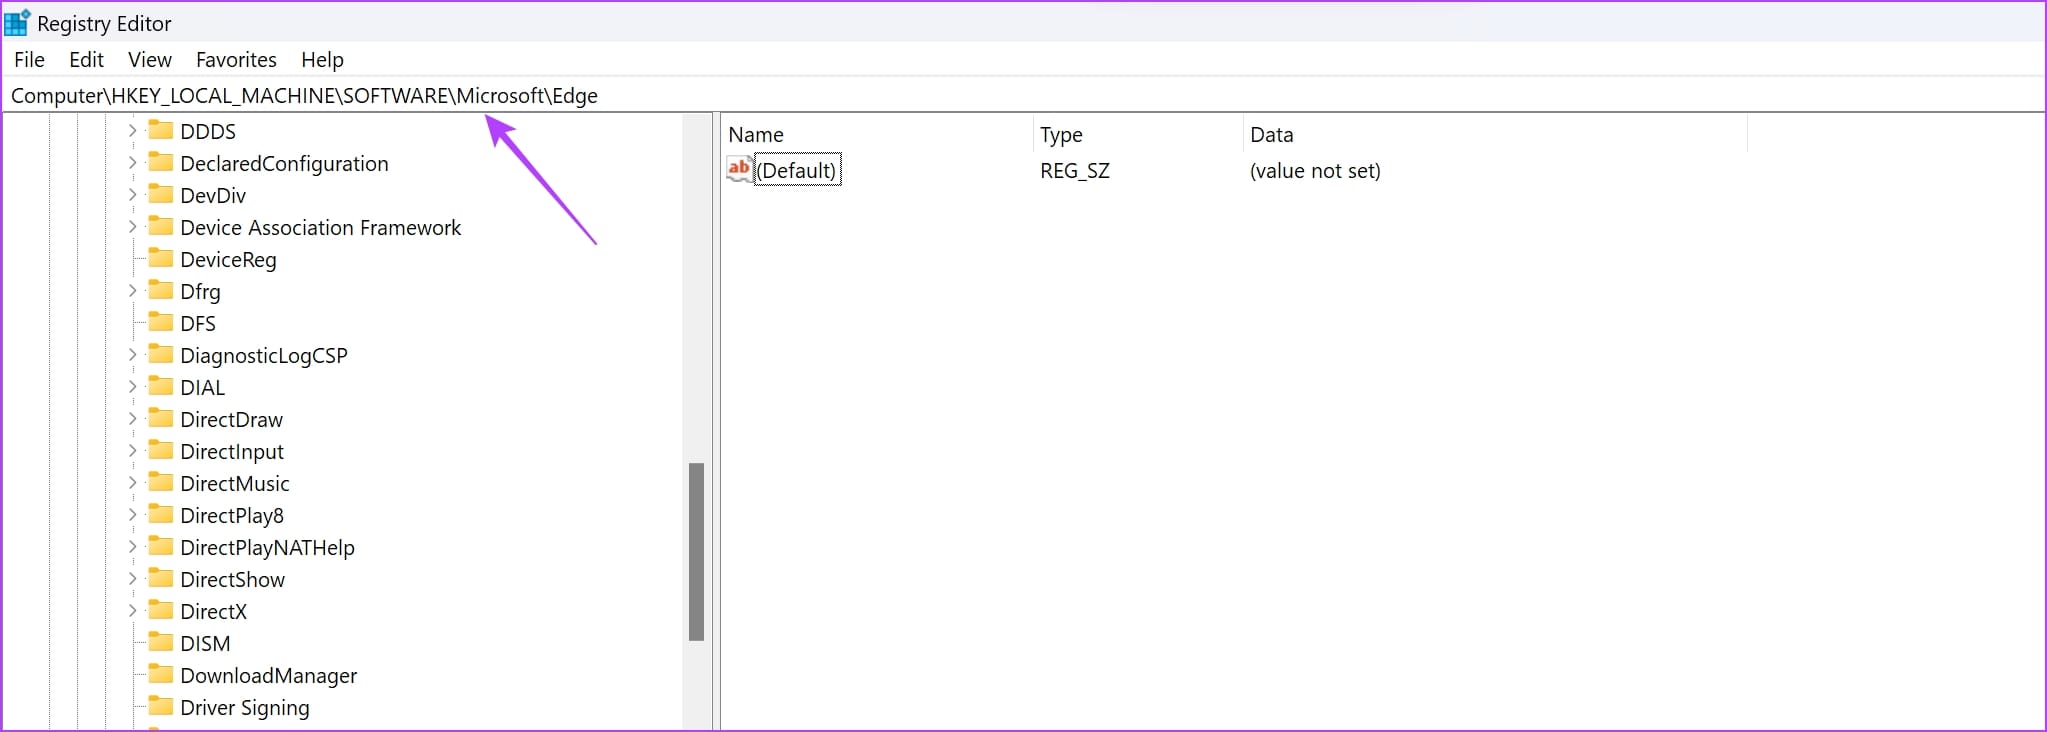2047x732 pixels.
Task: Click the DDDS folder icon
Action: pyautogui.click(x=160, y=131)
